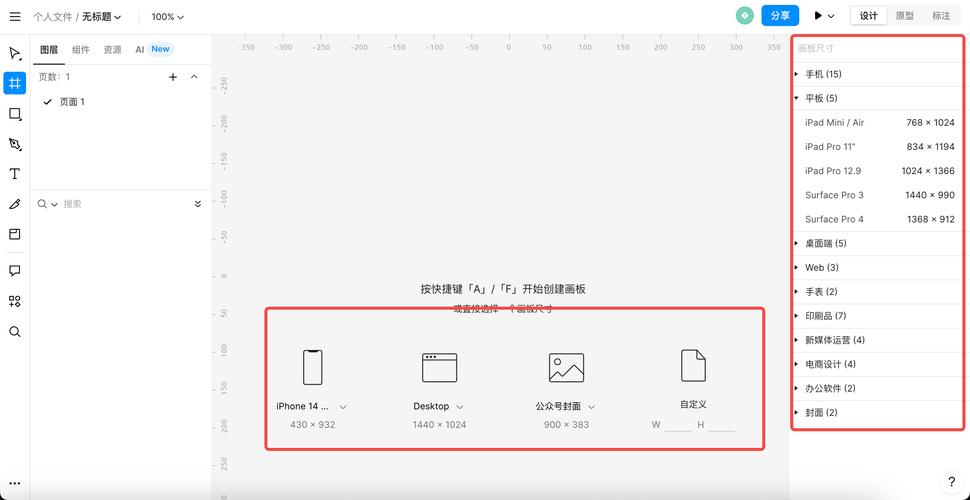Select iPad Pro 12.9 preset
Viewport: 970px width, 500px height.
tap(878, 171)
